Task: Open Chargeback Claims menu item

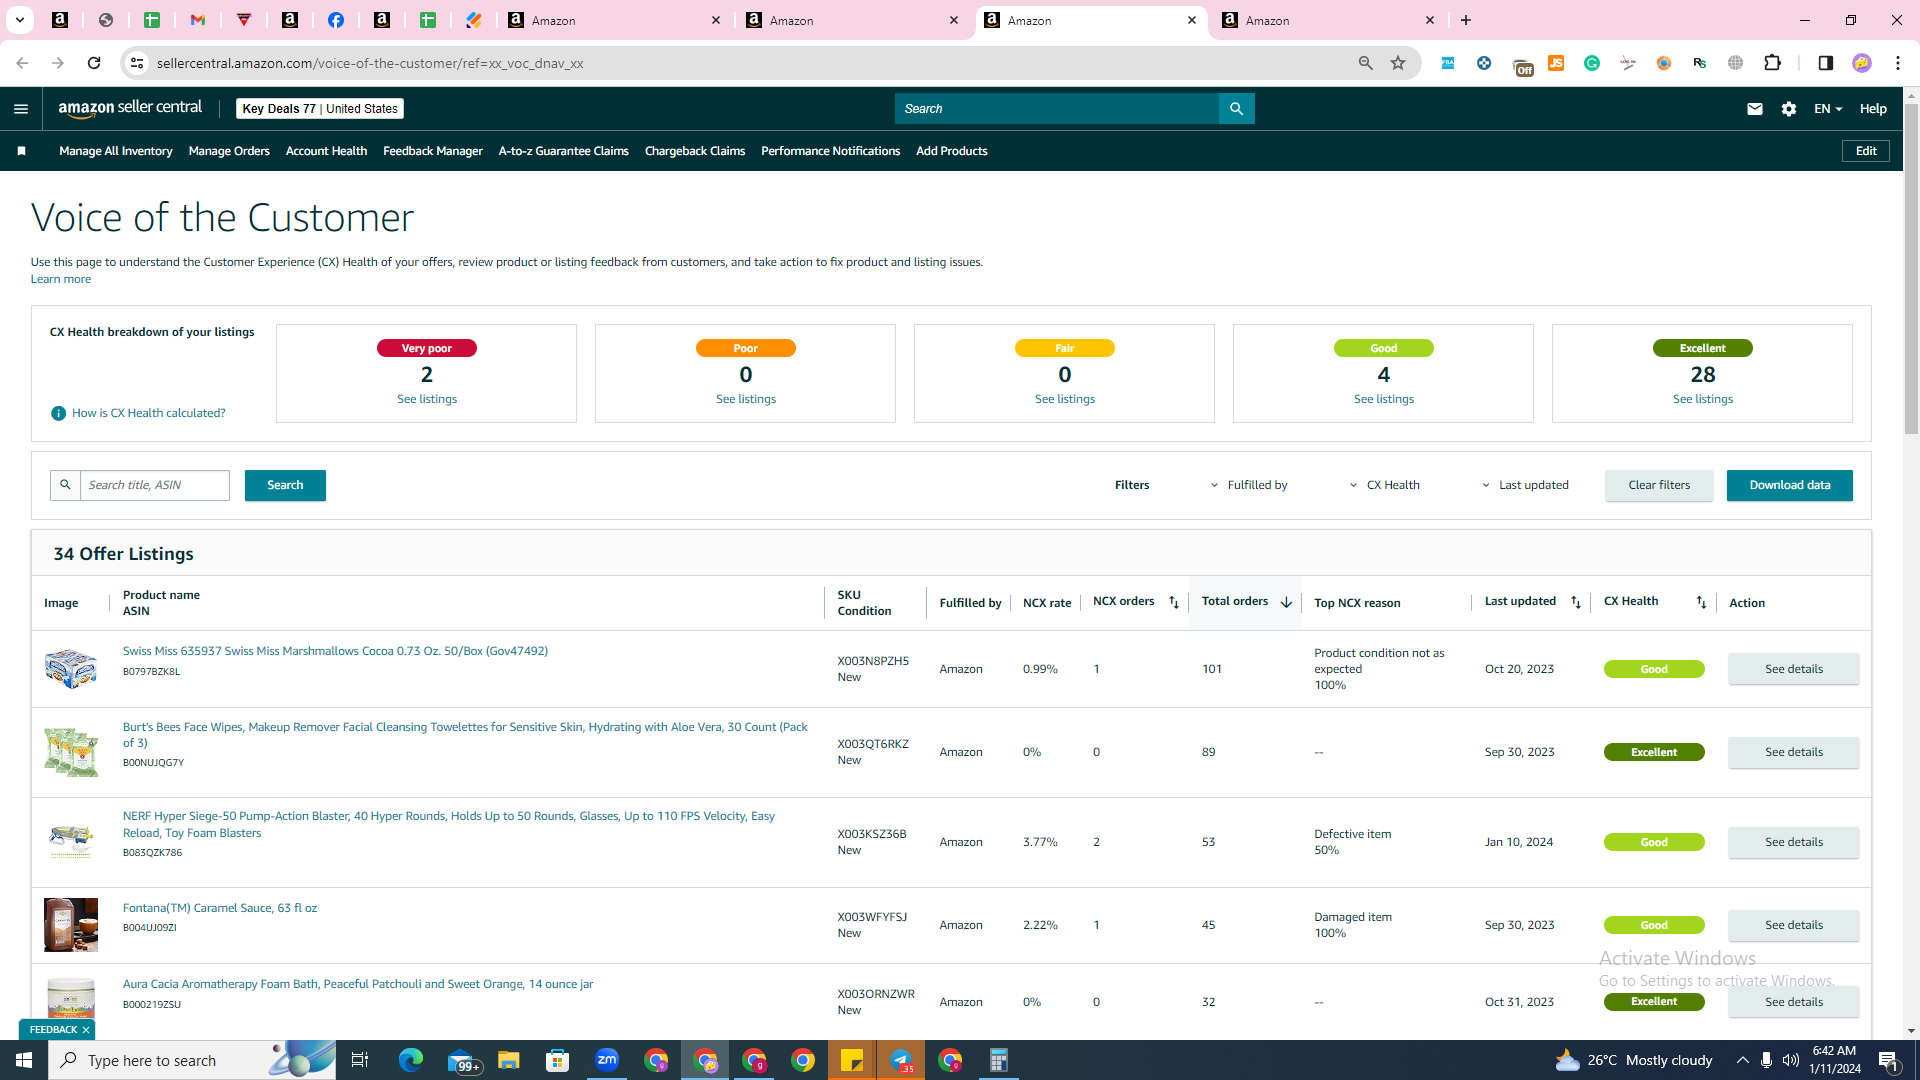Action: 695,151
